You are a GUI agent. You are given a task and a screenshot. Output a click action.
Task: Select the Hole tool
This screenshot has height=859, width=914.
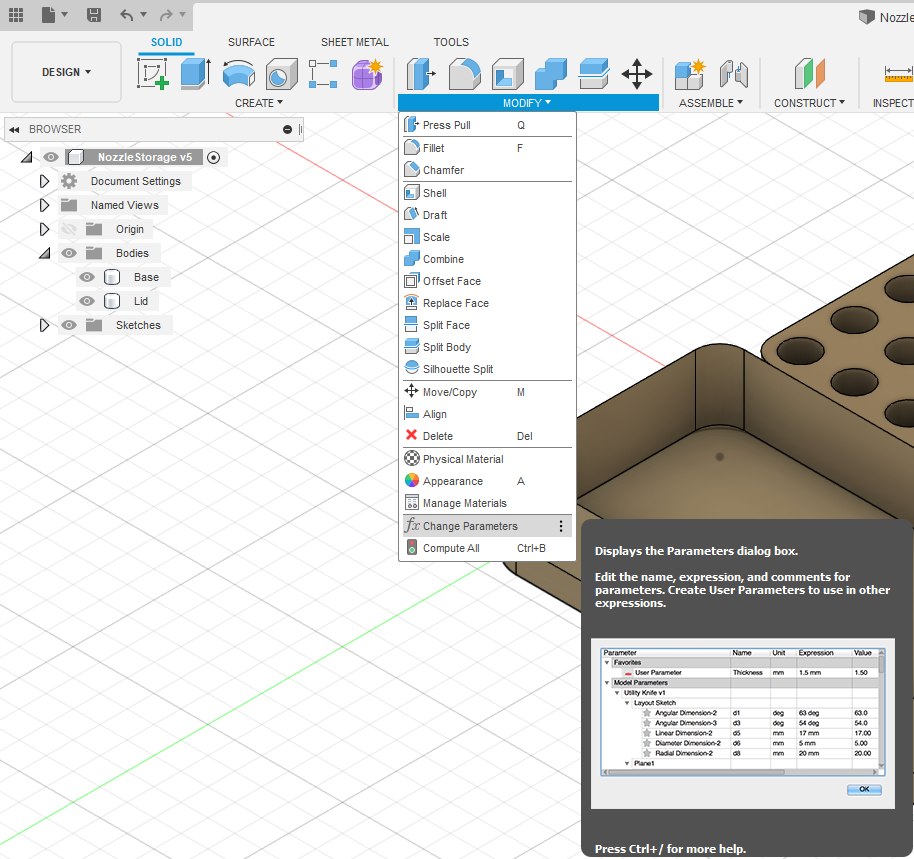[x=282, y=74]
